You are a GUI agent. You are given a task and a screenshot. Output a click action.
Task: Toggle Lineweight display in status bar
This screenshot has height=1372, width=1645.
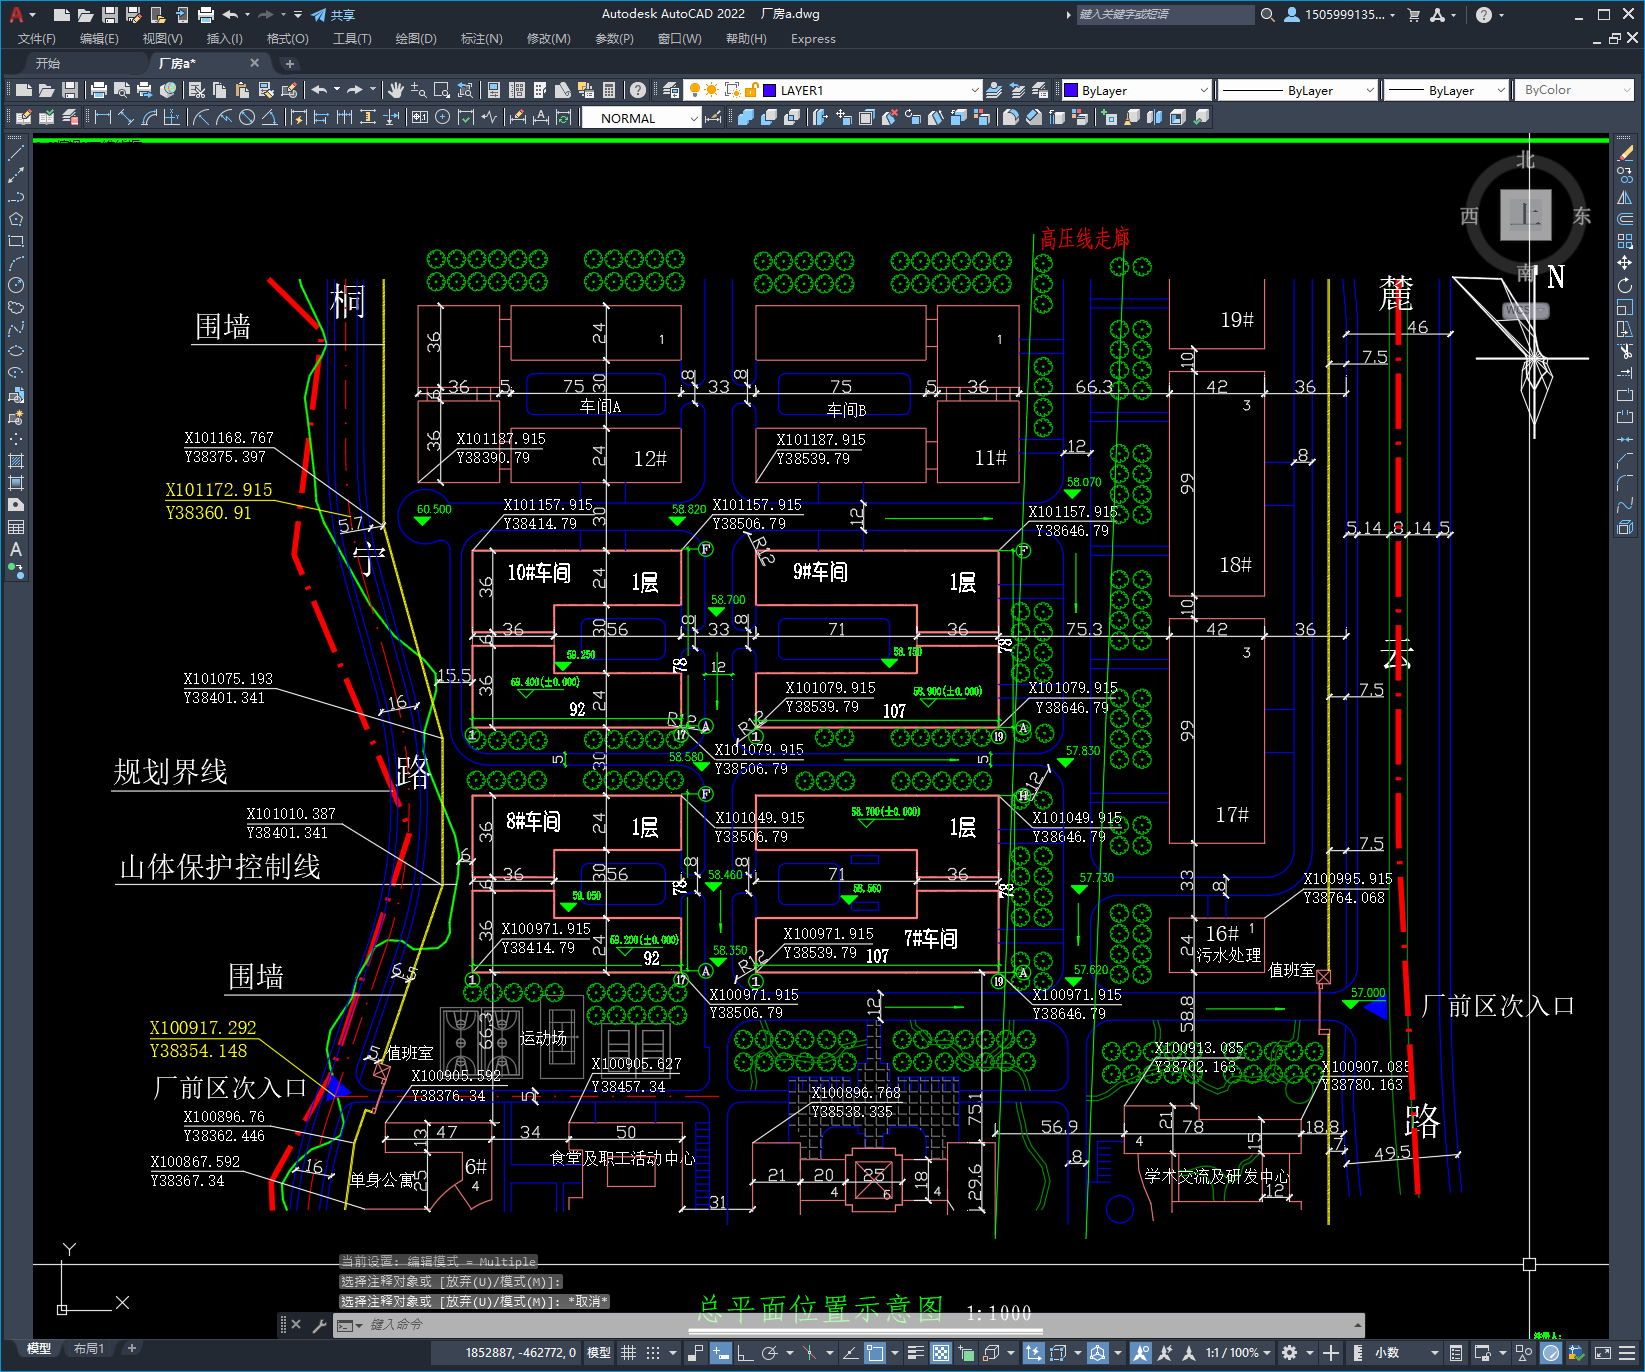click(x=915, y=1353)
